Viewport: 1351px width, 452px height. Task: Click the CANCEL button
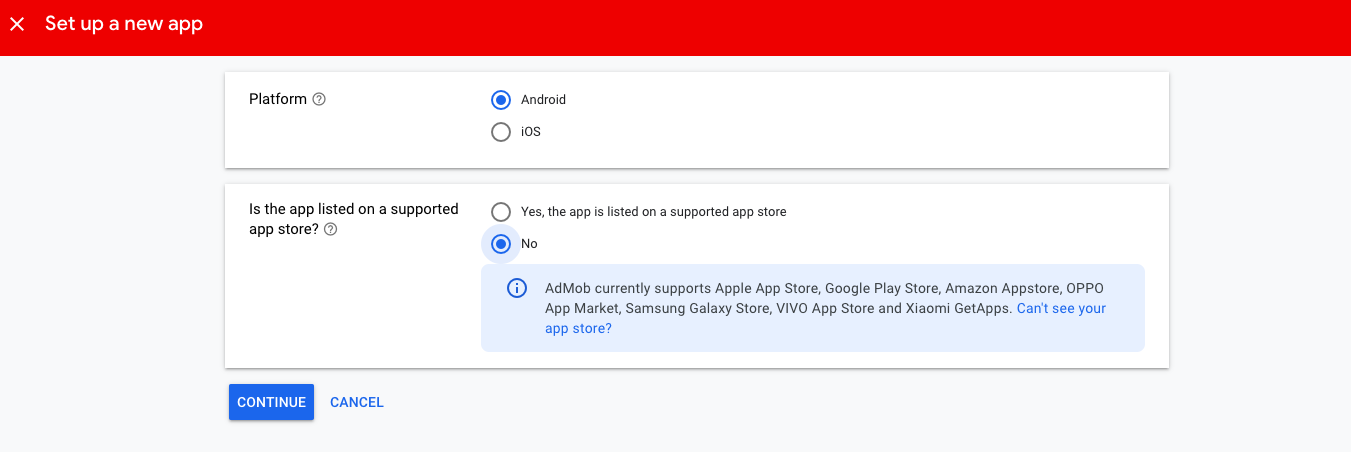coord(357,402)
